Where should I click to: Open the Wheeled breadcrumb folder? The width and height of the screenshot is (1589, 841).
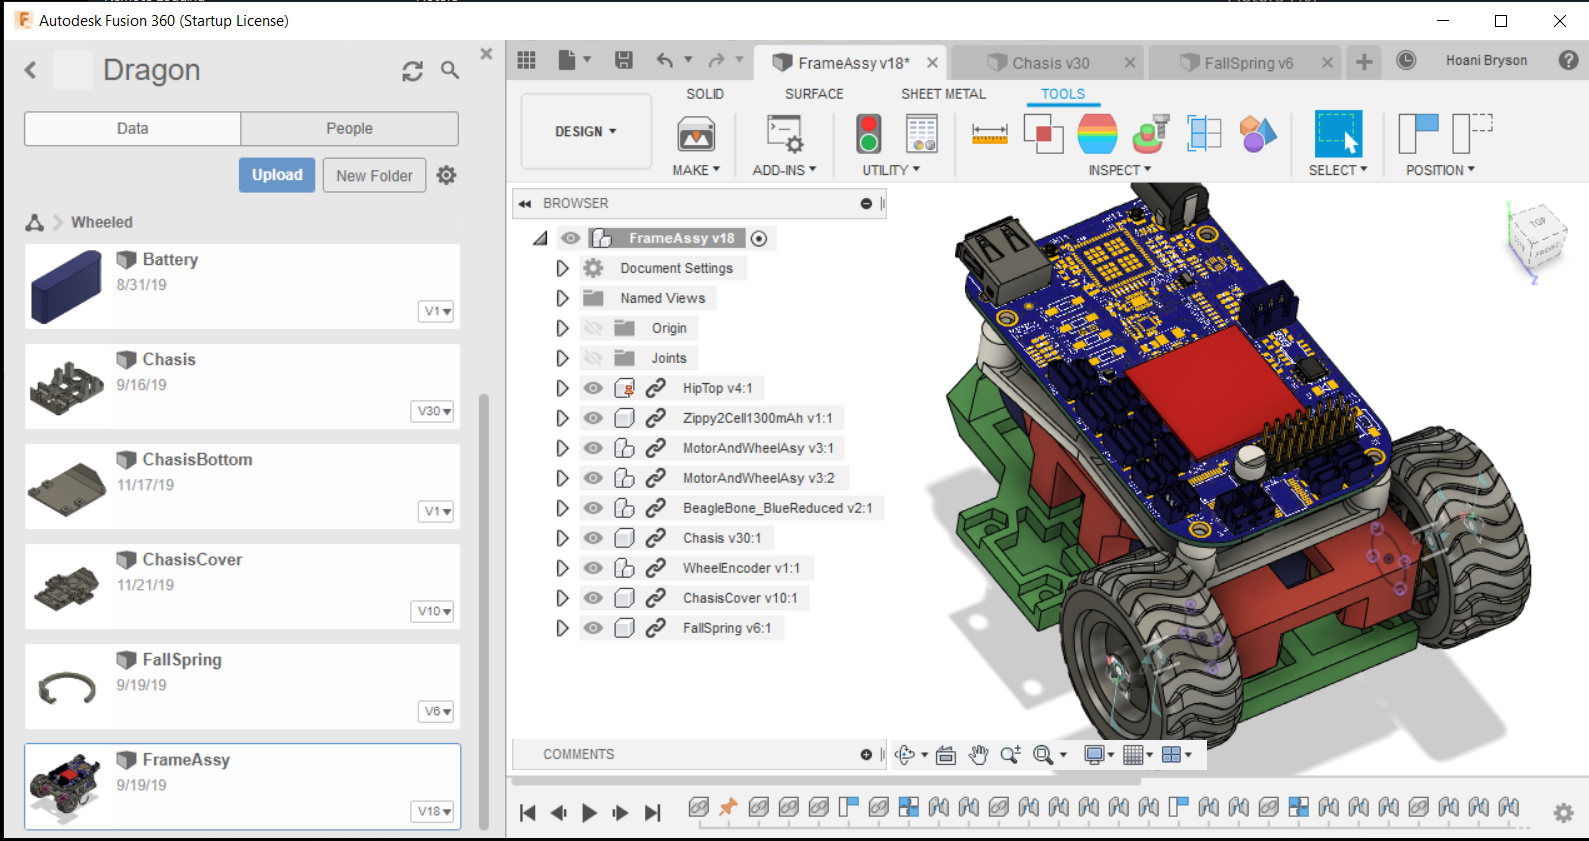coord(102,222)
